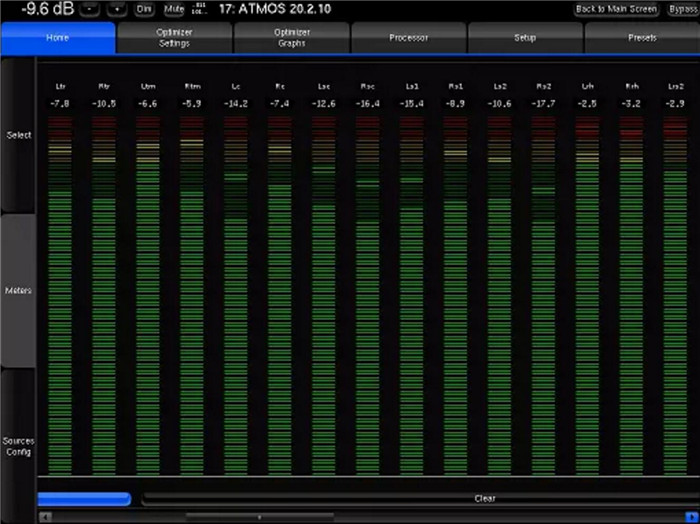This screenshot has width=700, height=524.
Task: Click the -5.9 meter level value
Action: coord(192,104)
